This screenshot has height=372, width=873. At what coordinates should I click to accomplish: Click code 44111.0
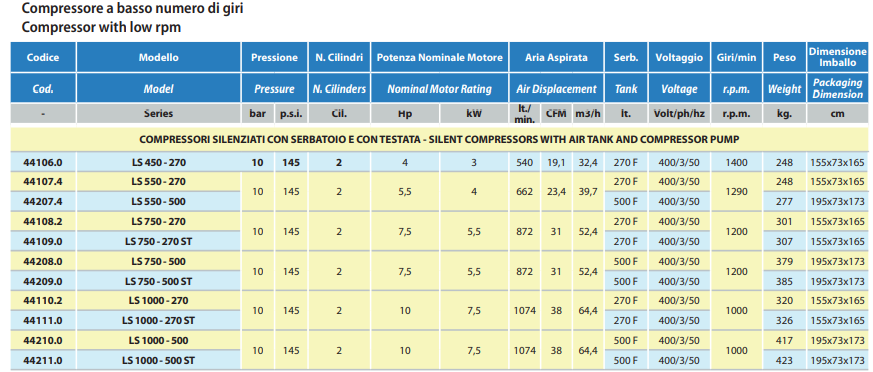pos(43,321)
